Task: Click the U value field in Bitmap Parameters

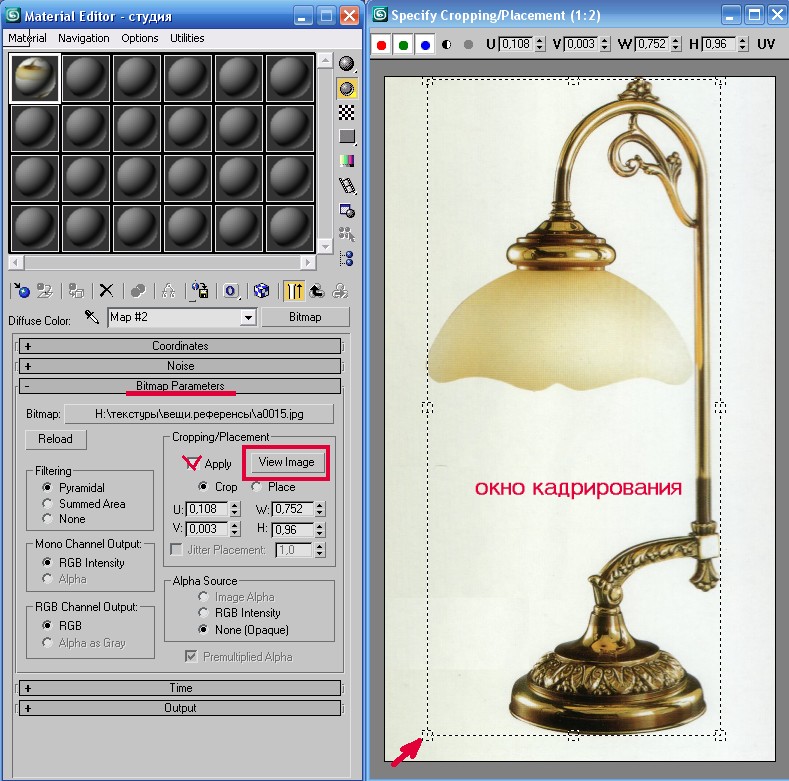Action: coord(206,509)
